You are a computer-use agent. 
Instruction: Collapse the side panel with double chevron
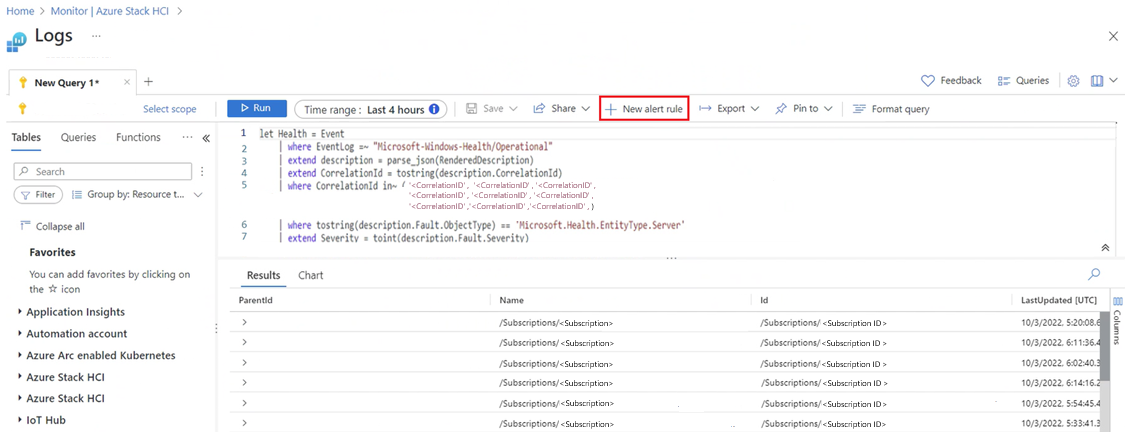click(x=206, y=138)
